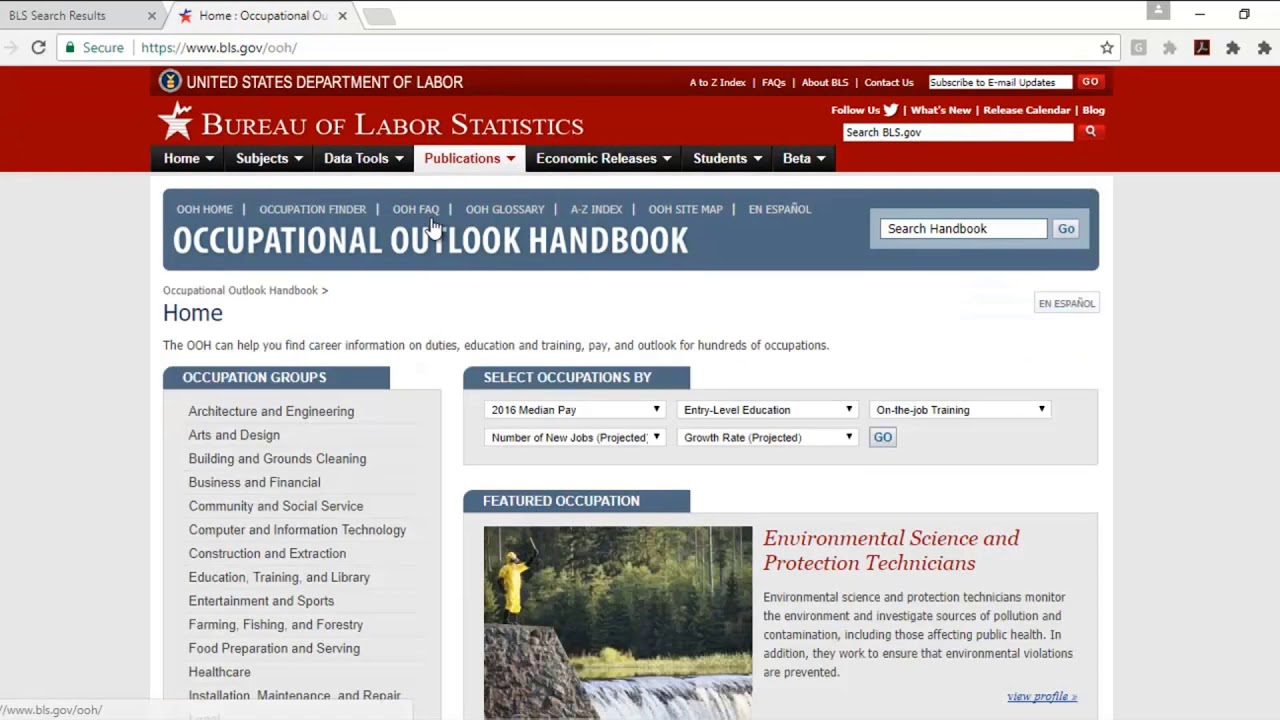Reload the page with the refresh icon

point(38,47)
